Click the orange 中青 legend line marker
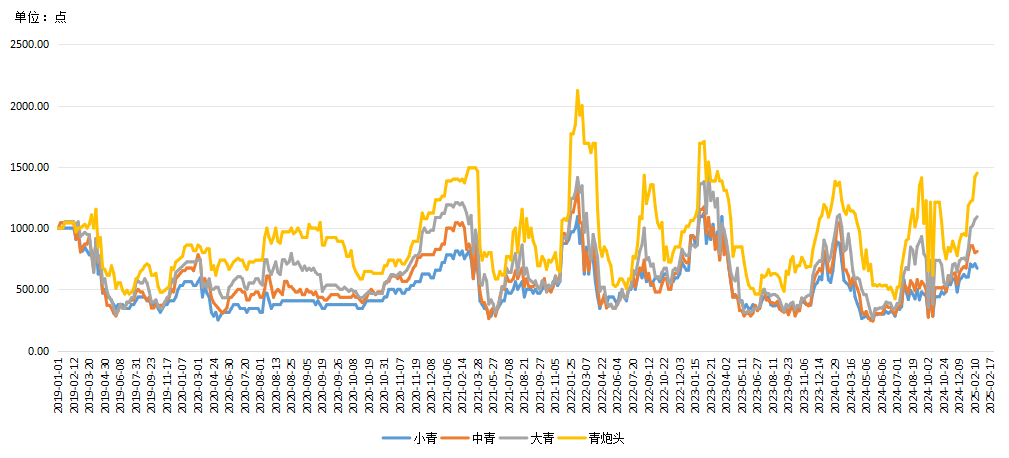1009x458 pixels. pyautogui.click(x=456, y=438)
